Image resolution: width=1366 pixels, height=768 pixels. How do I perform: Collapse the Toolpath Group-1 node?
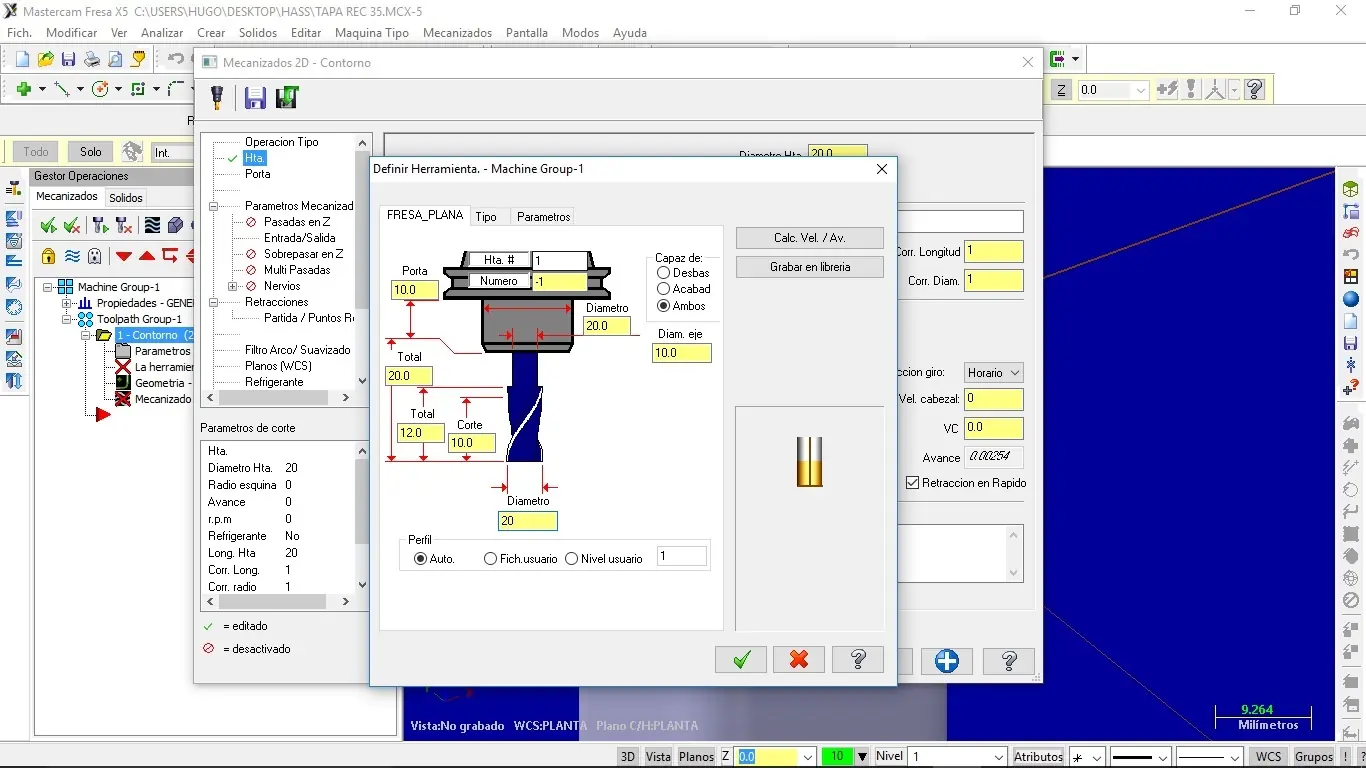67,319
